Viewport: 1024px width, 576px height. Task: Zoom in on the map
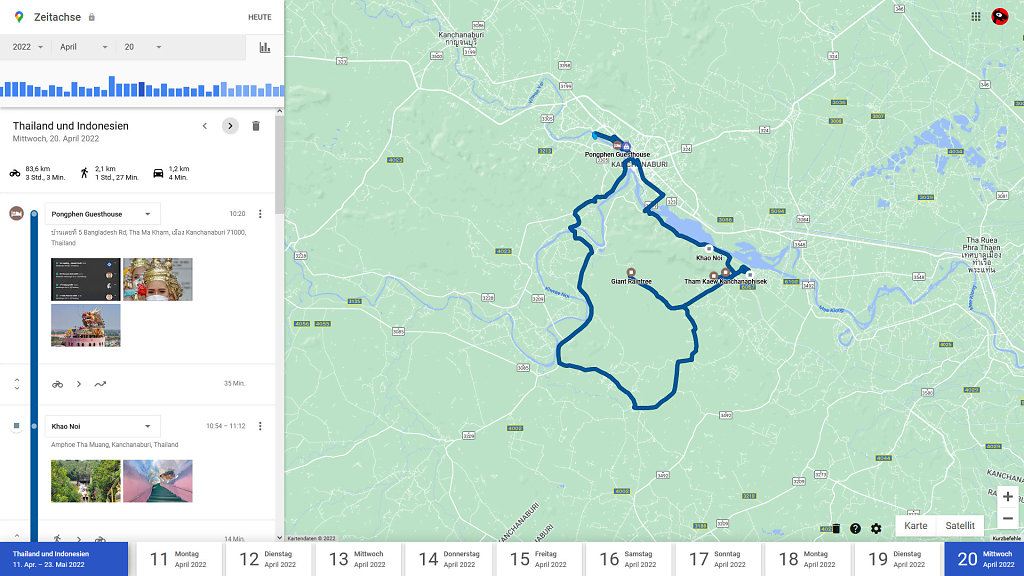point(1008,497)
